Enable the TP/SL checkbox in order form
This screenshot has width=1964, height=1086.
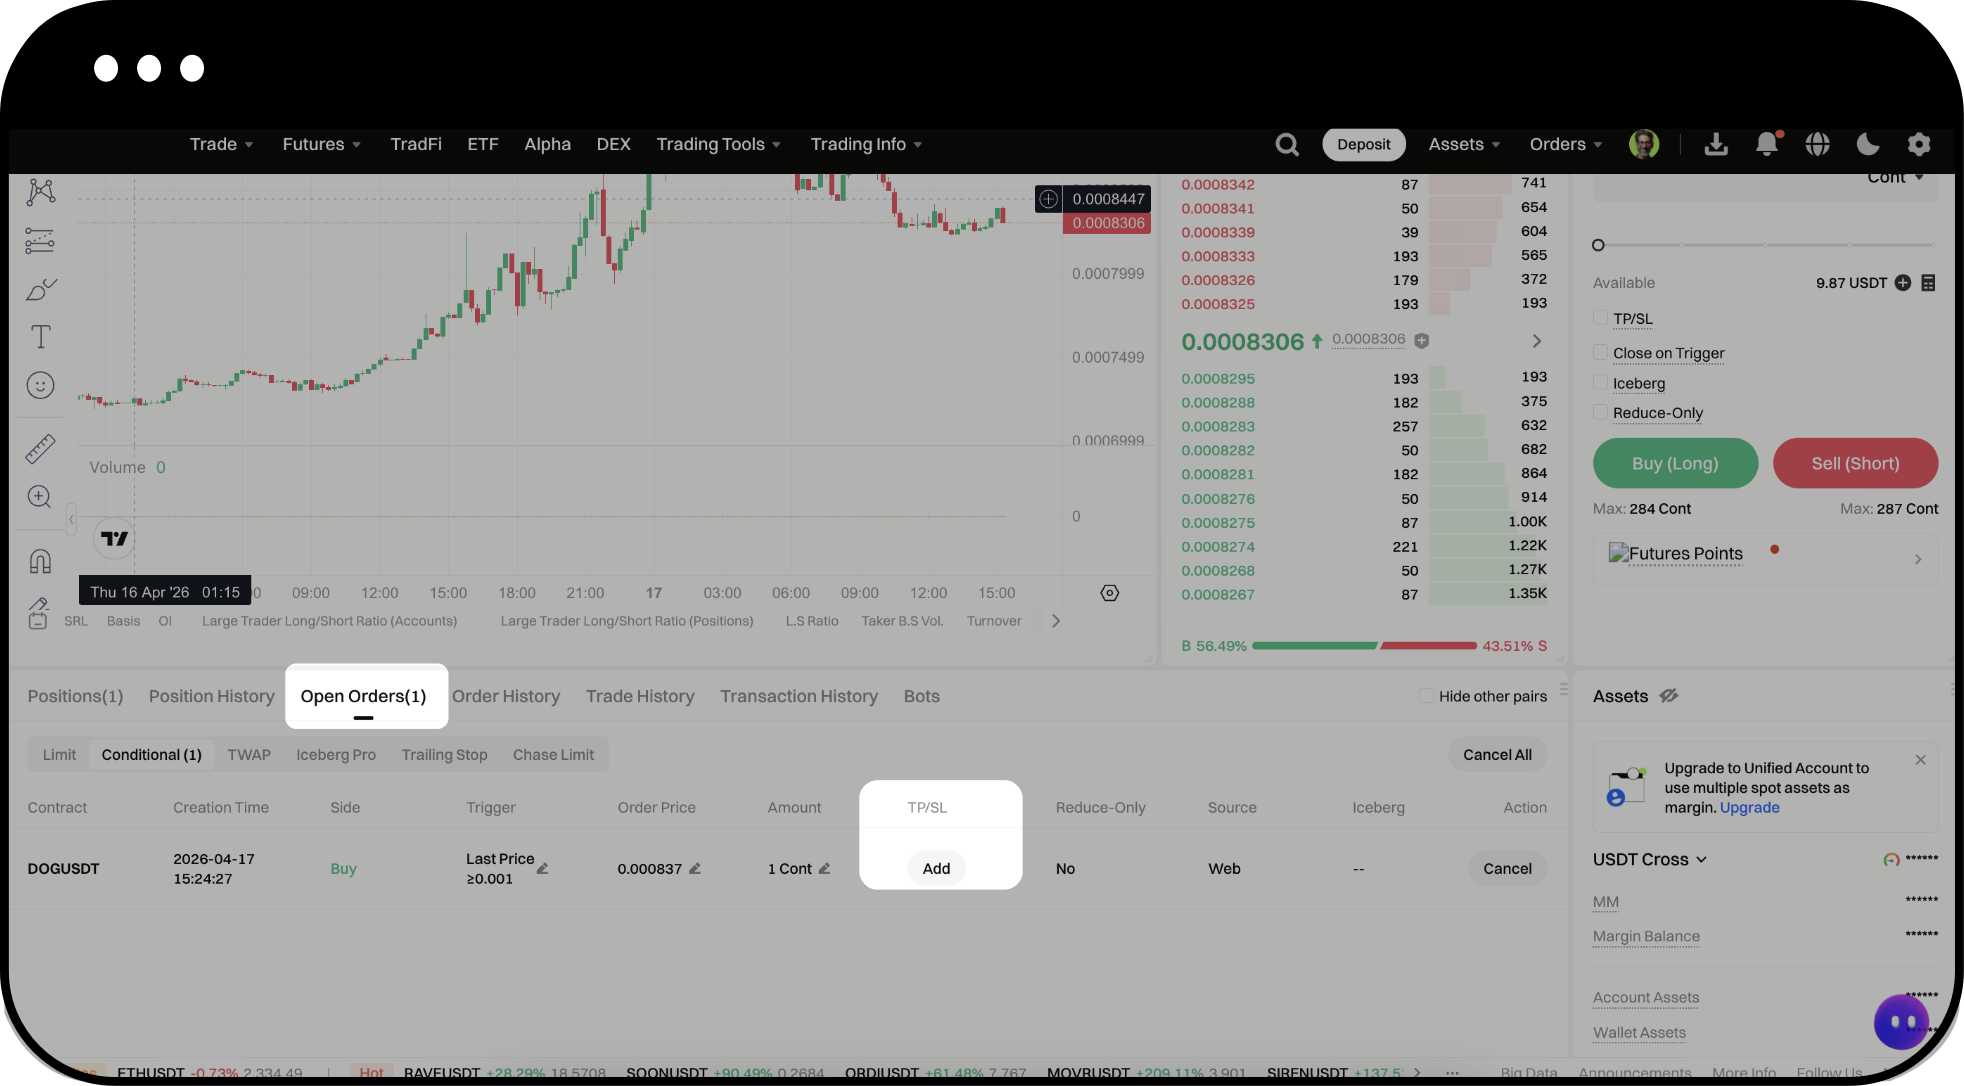(x=1600, y=318)
